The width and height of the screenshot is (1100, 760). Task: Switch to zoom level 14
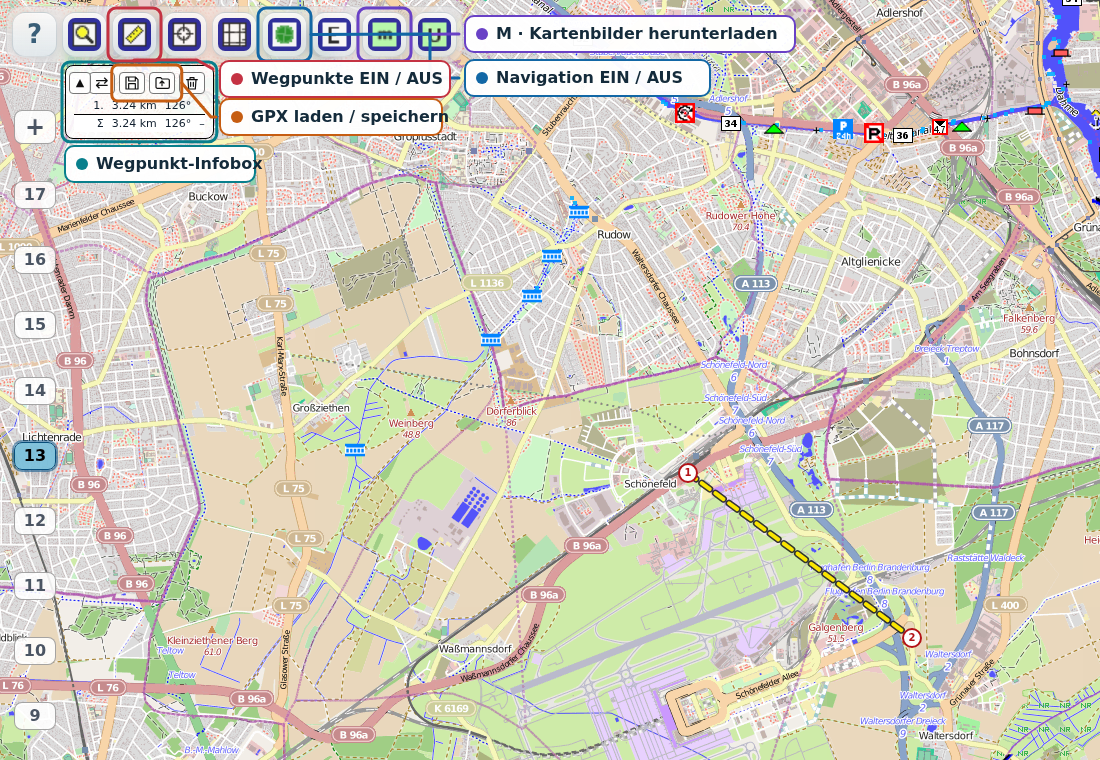[34, 390]
